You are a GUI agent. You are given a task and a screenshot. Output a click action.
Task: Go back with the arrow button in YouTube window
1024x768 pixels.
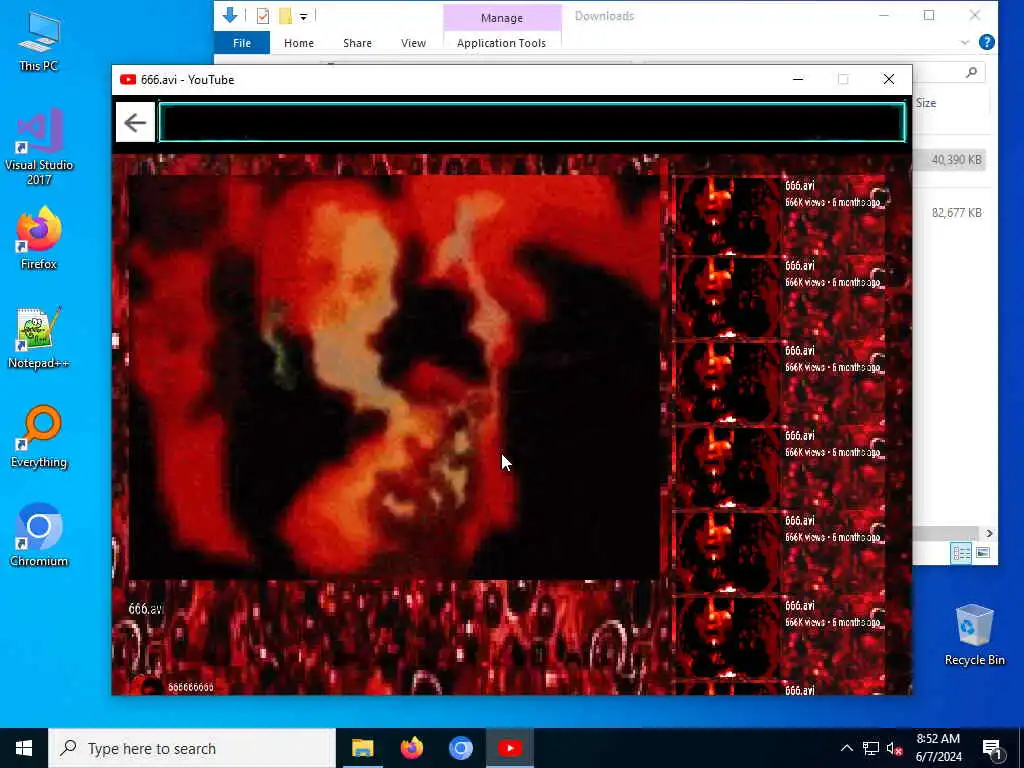(135, 122)
